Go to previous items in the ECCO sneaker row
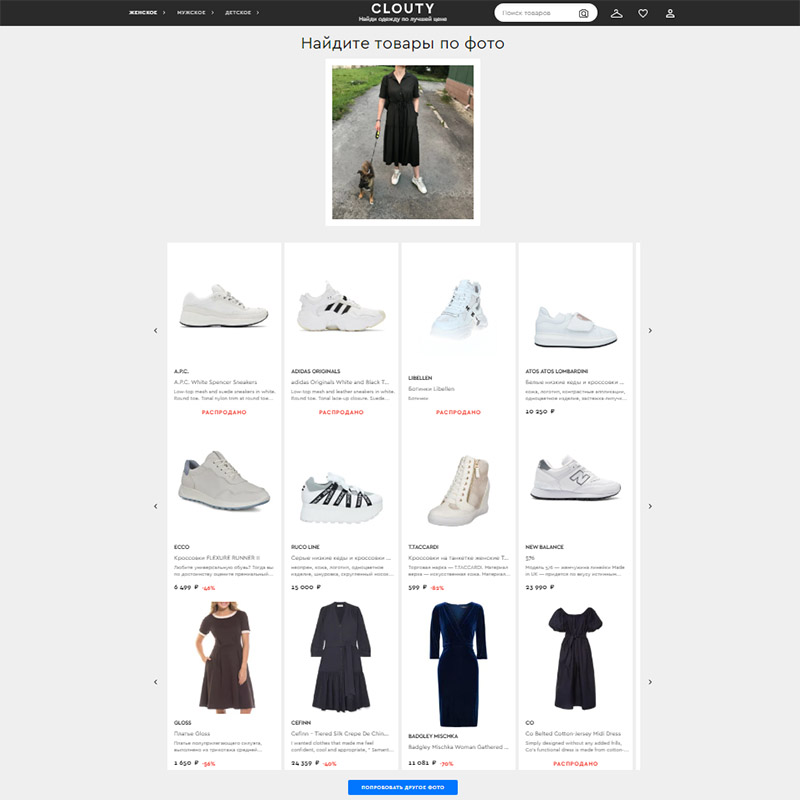 [x=156, y=506]
